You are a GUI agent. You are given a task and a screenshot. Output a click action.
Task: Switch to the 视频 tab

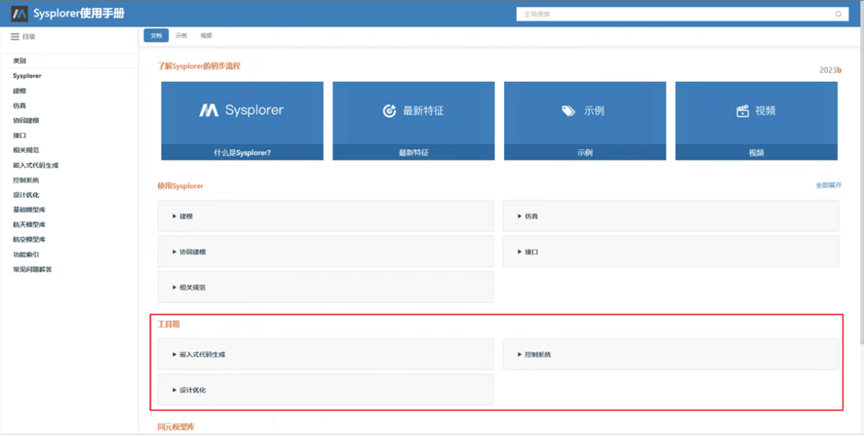tap(206, 35)
